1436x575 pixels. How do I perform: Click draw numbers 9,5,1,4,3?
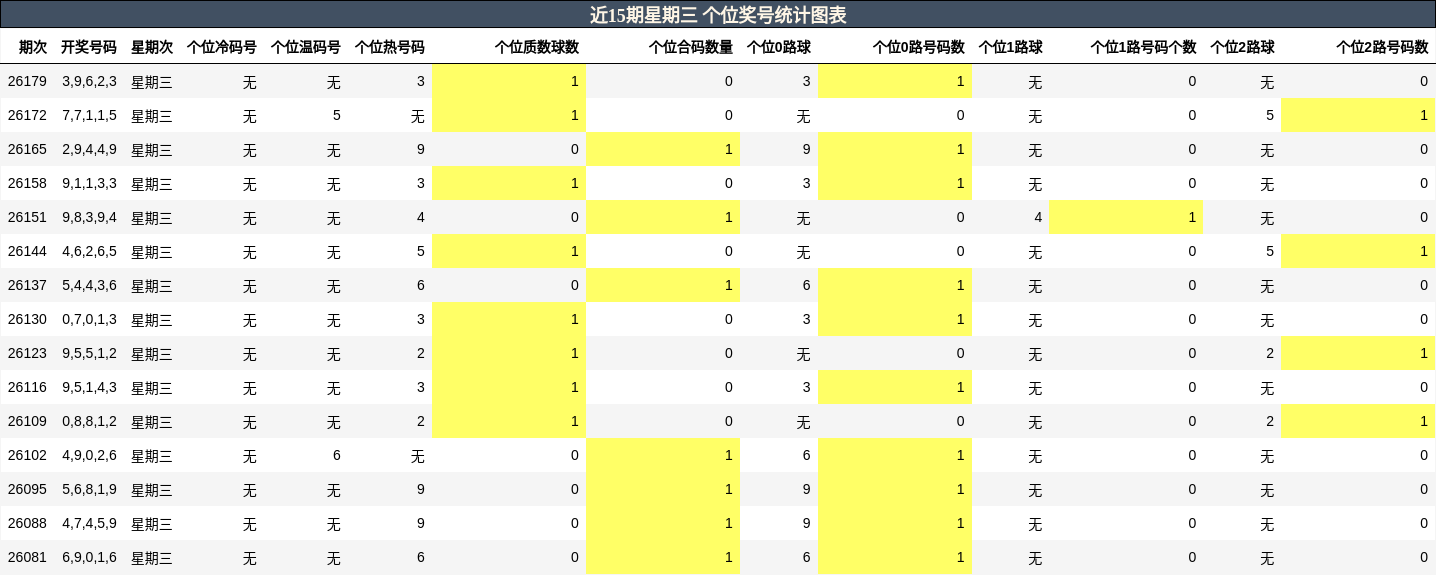pos(89,387)
